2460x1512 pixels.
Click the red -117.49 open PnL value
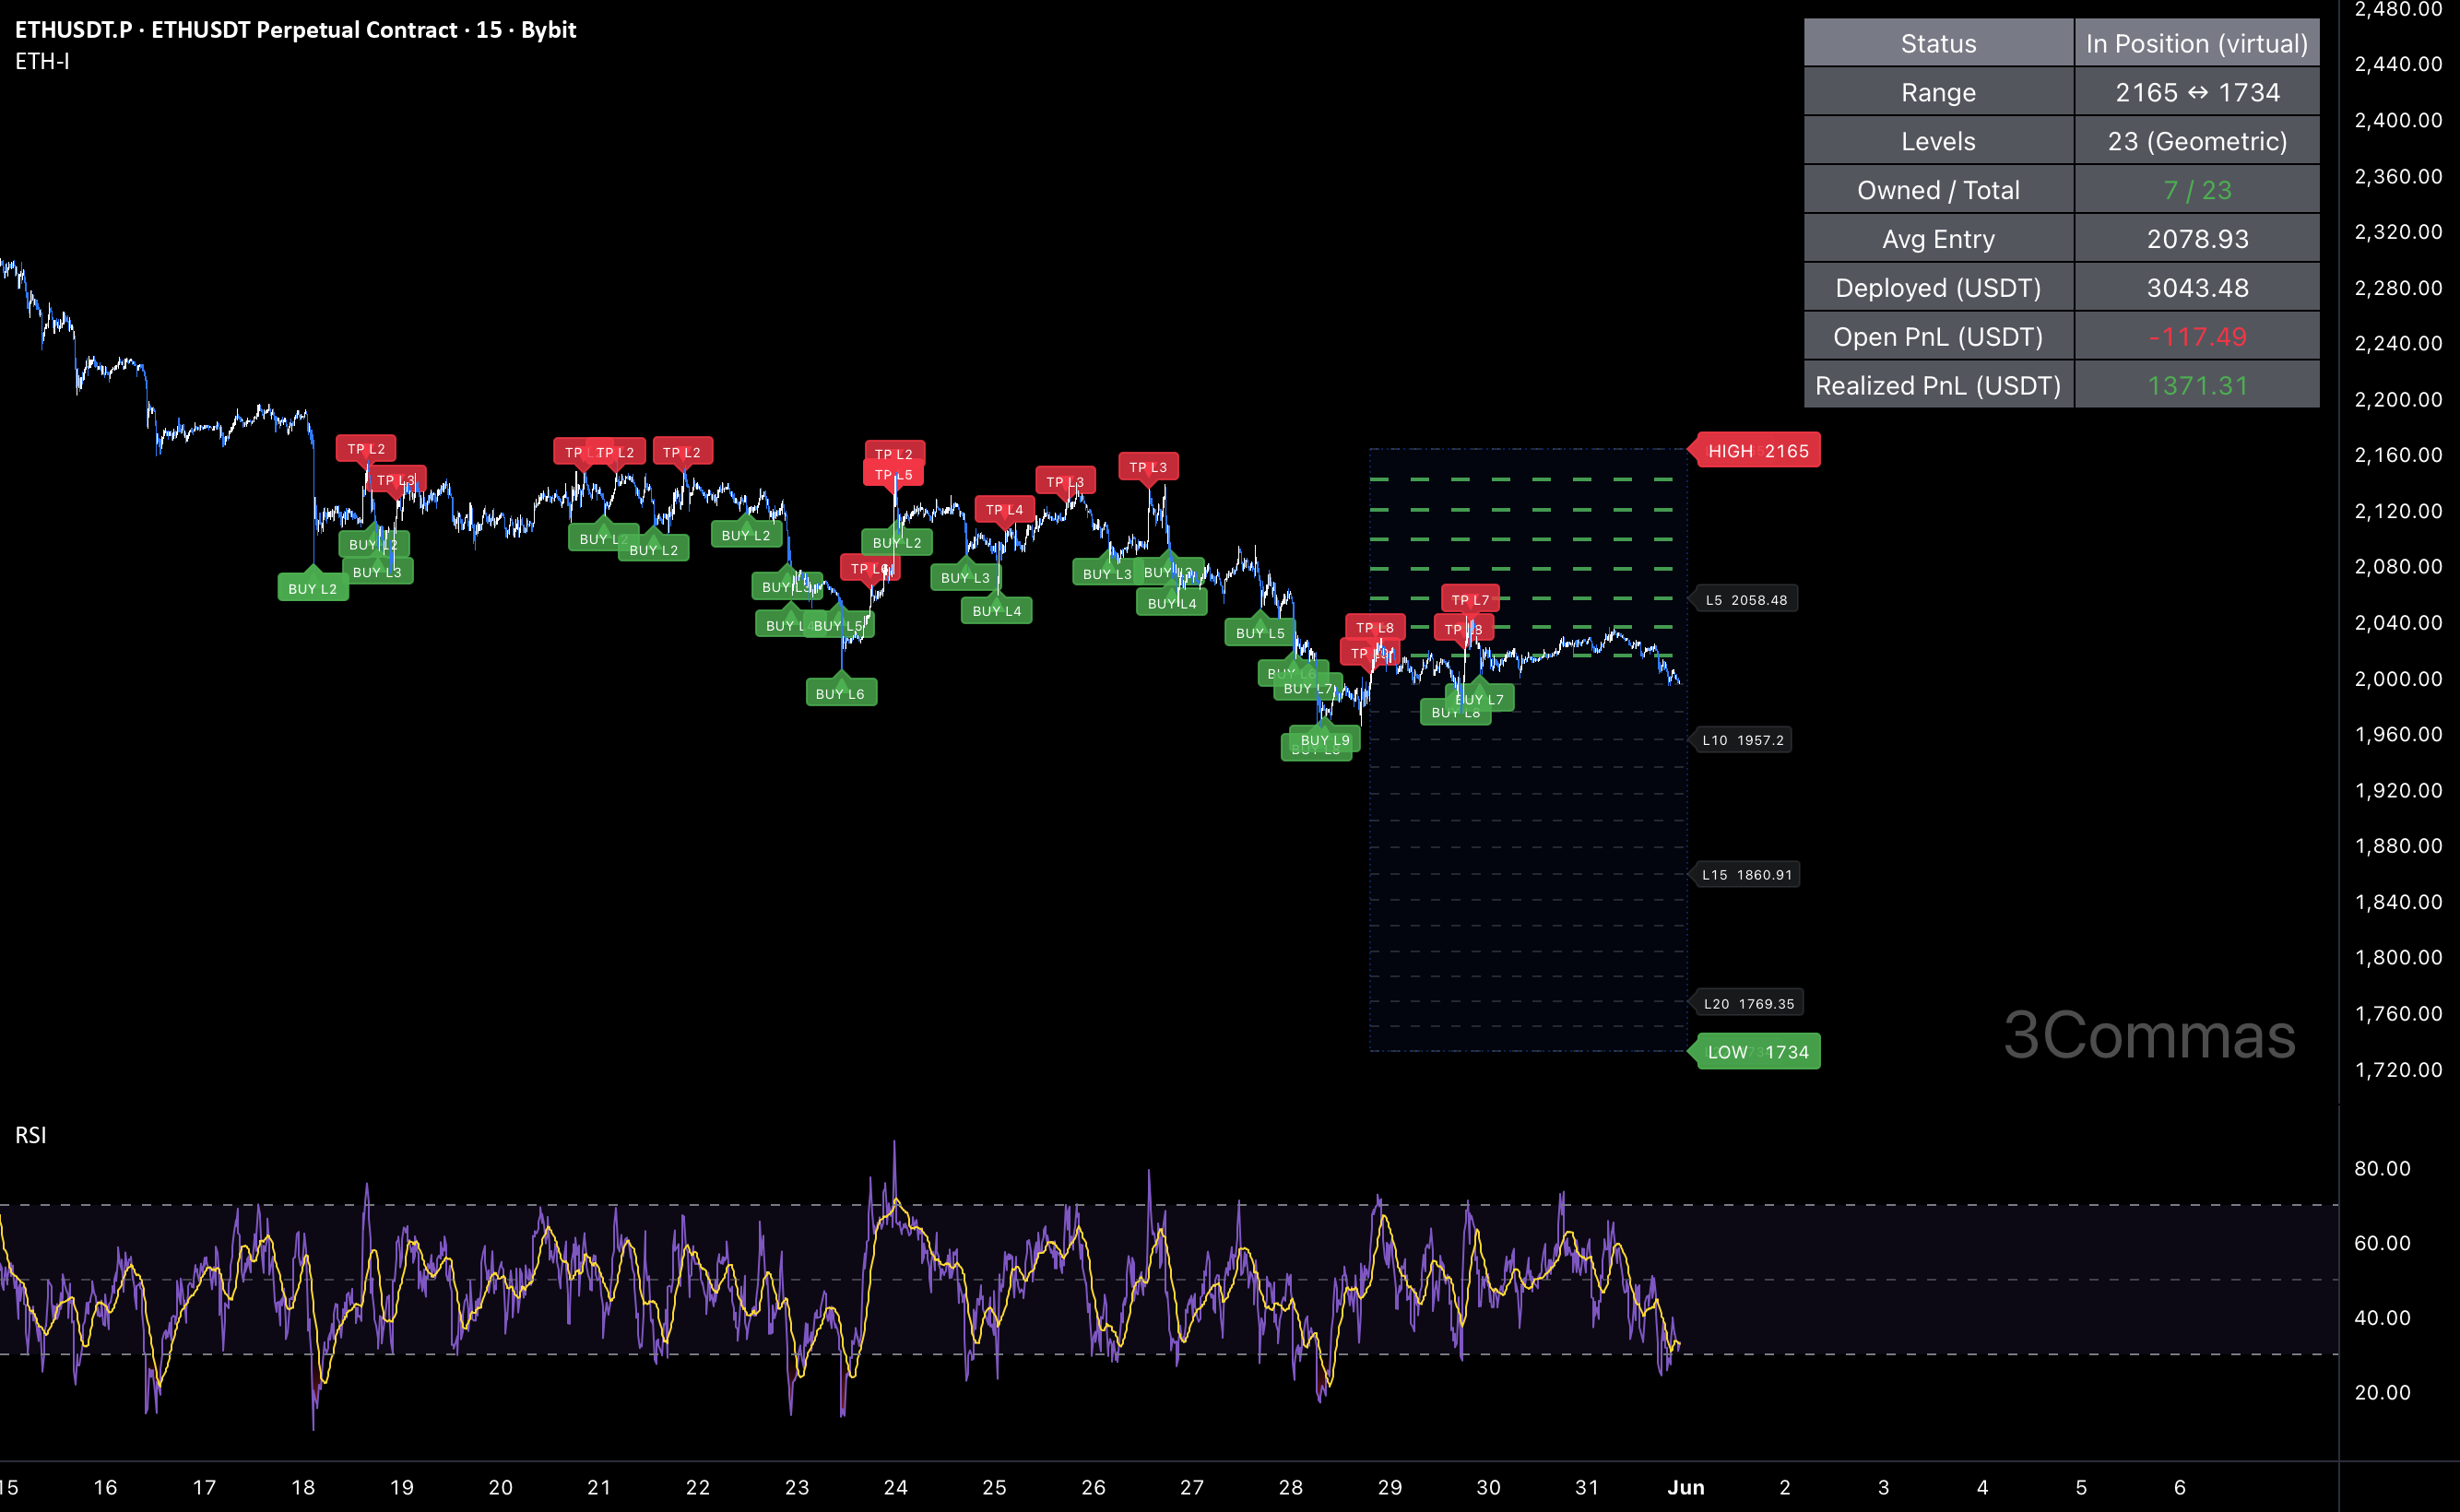click(x=2196, y=337)
